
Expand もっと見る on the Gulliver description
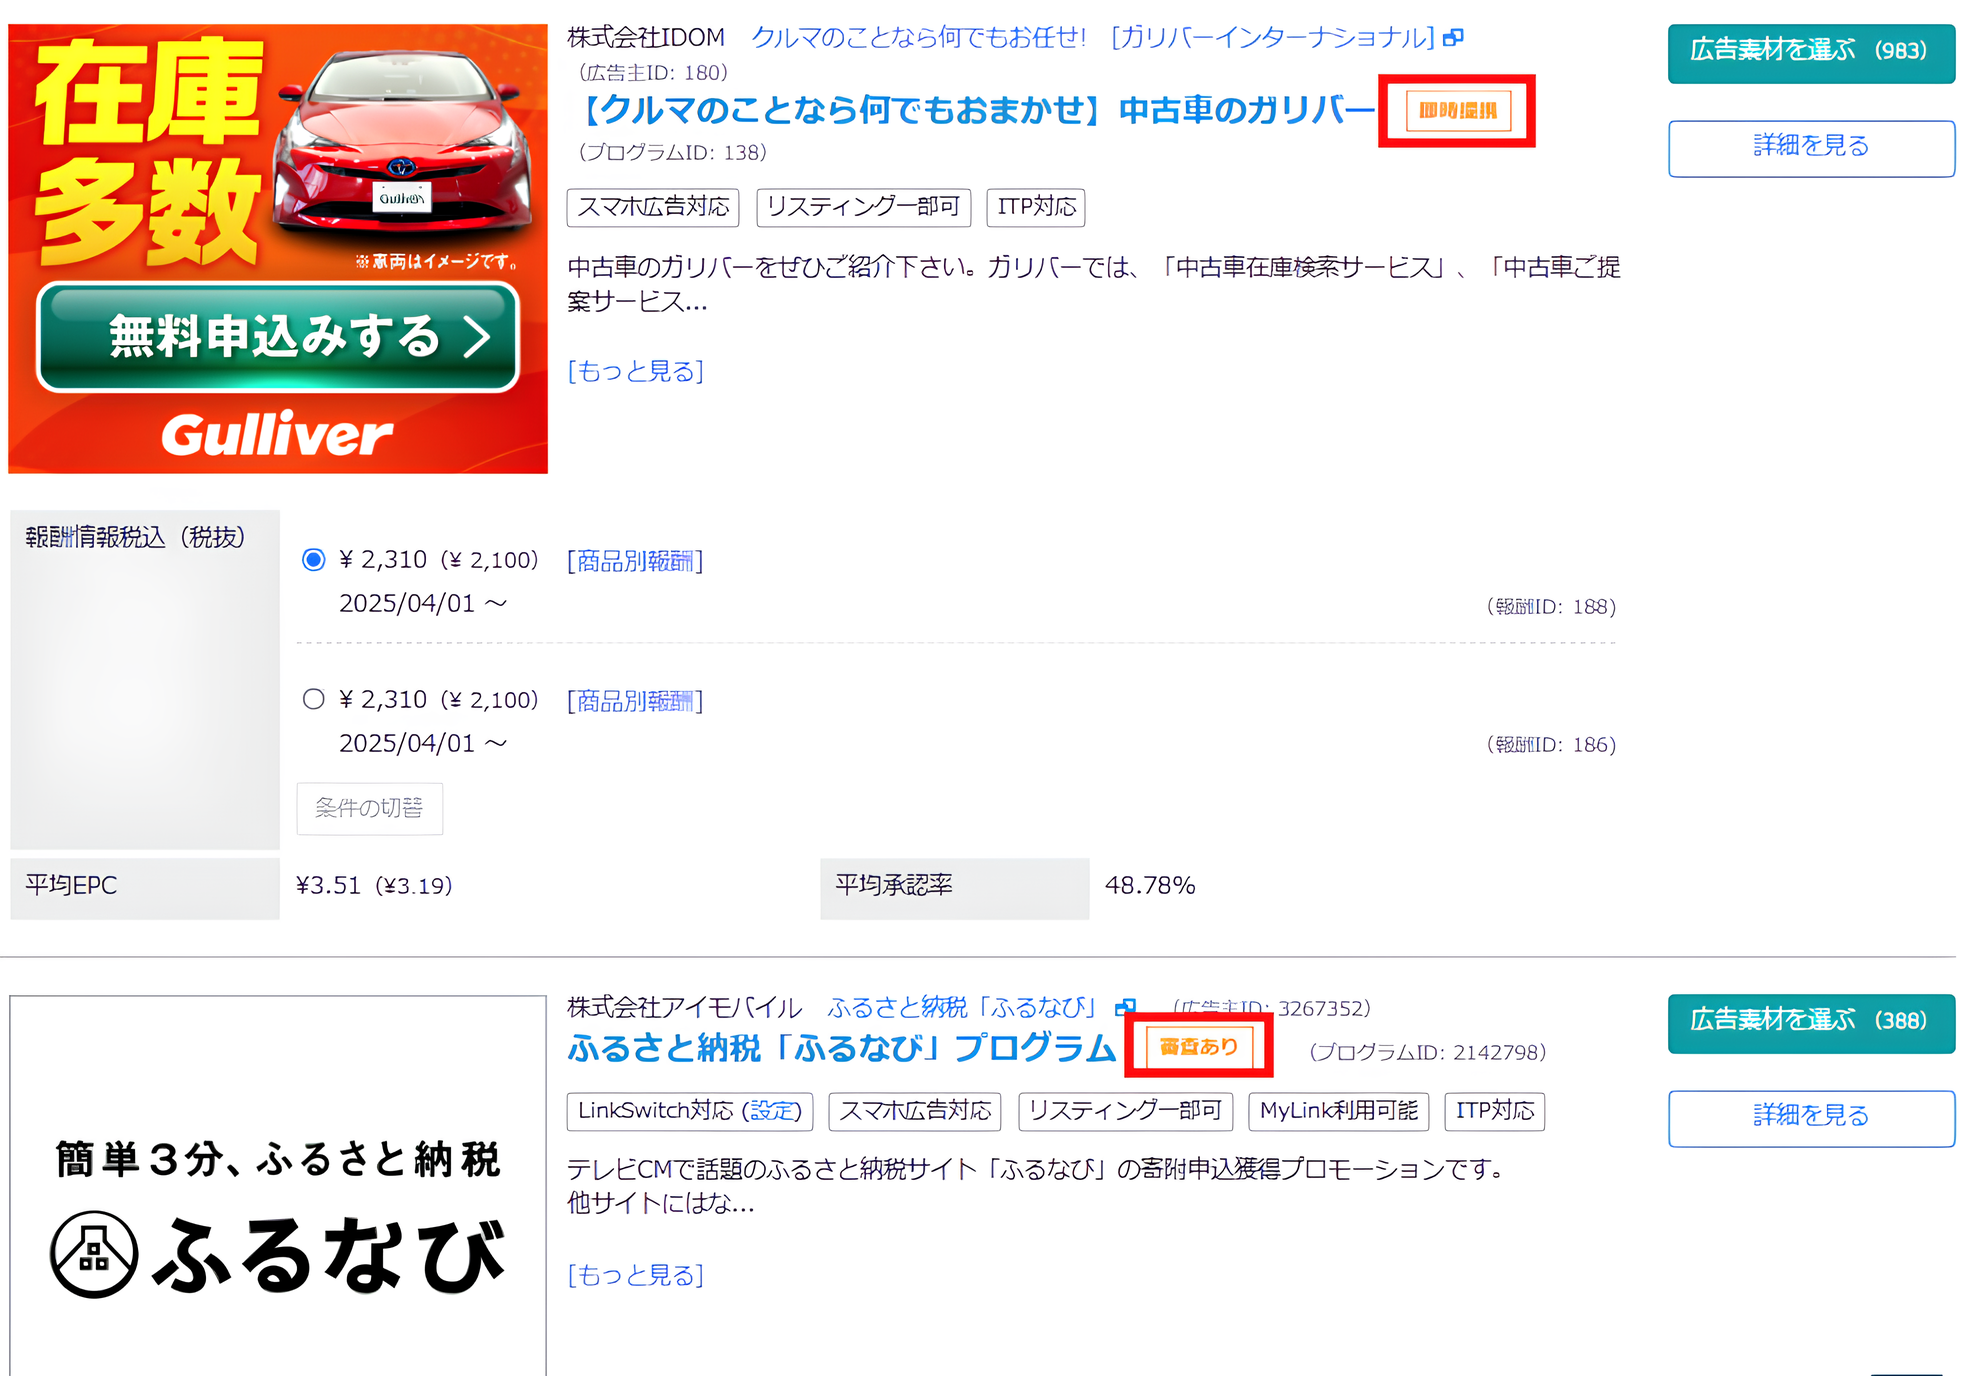coord(636,371)
